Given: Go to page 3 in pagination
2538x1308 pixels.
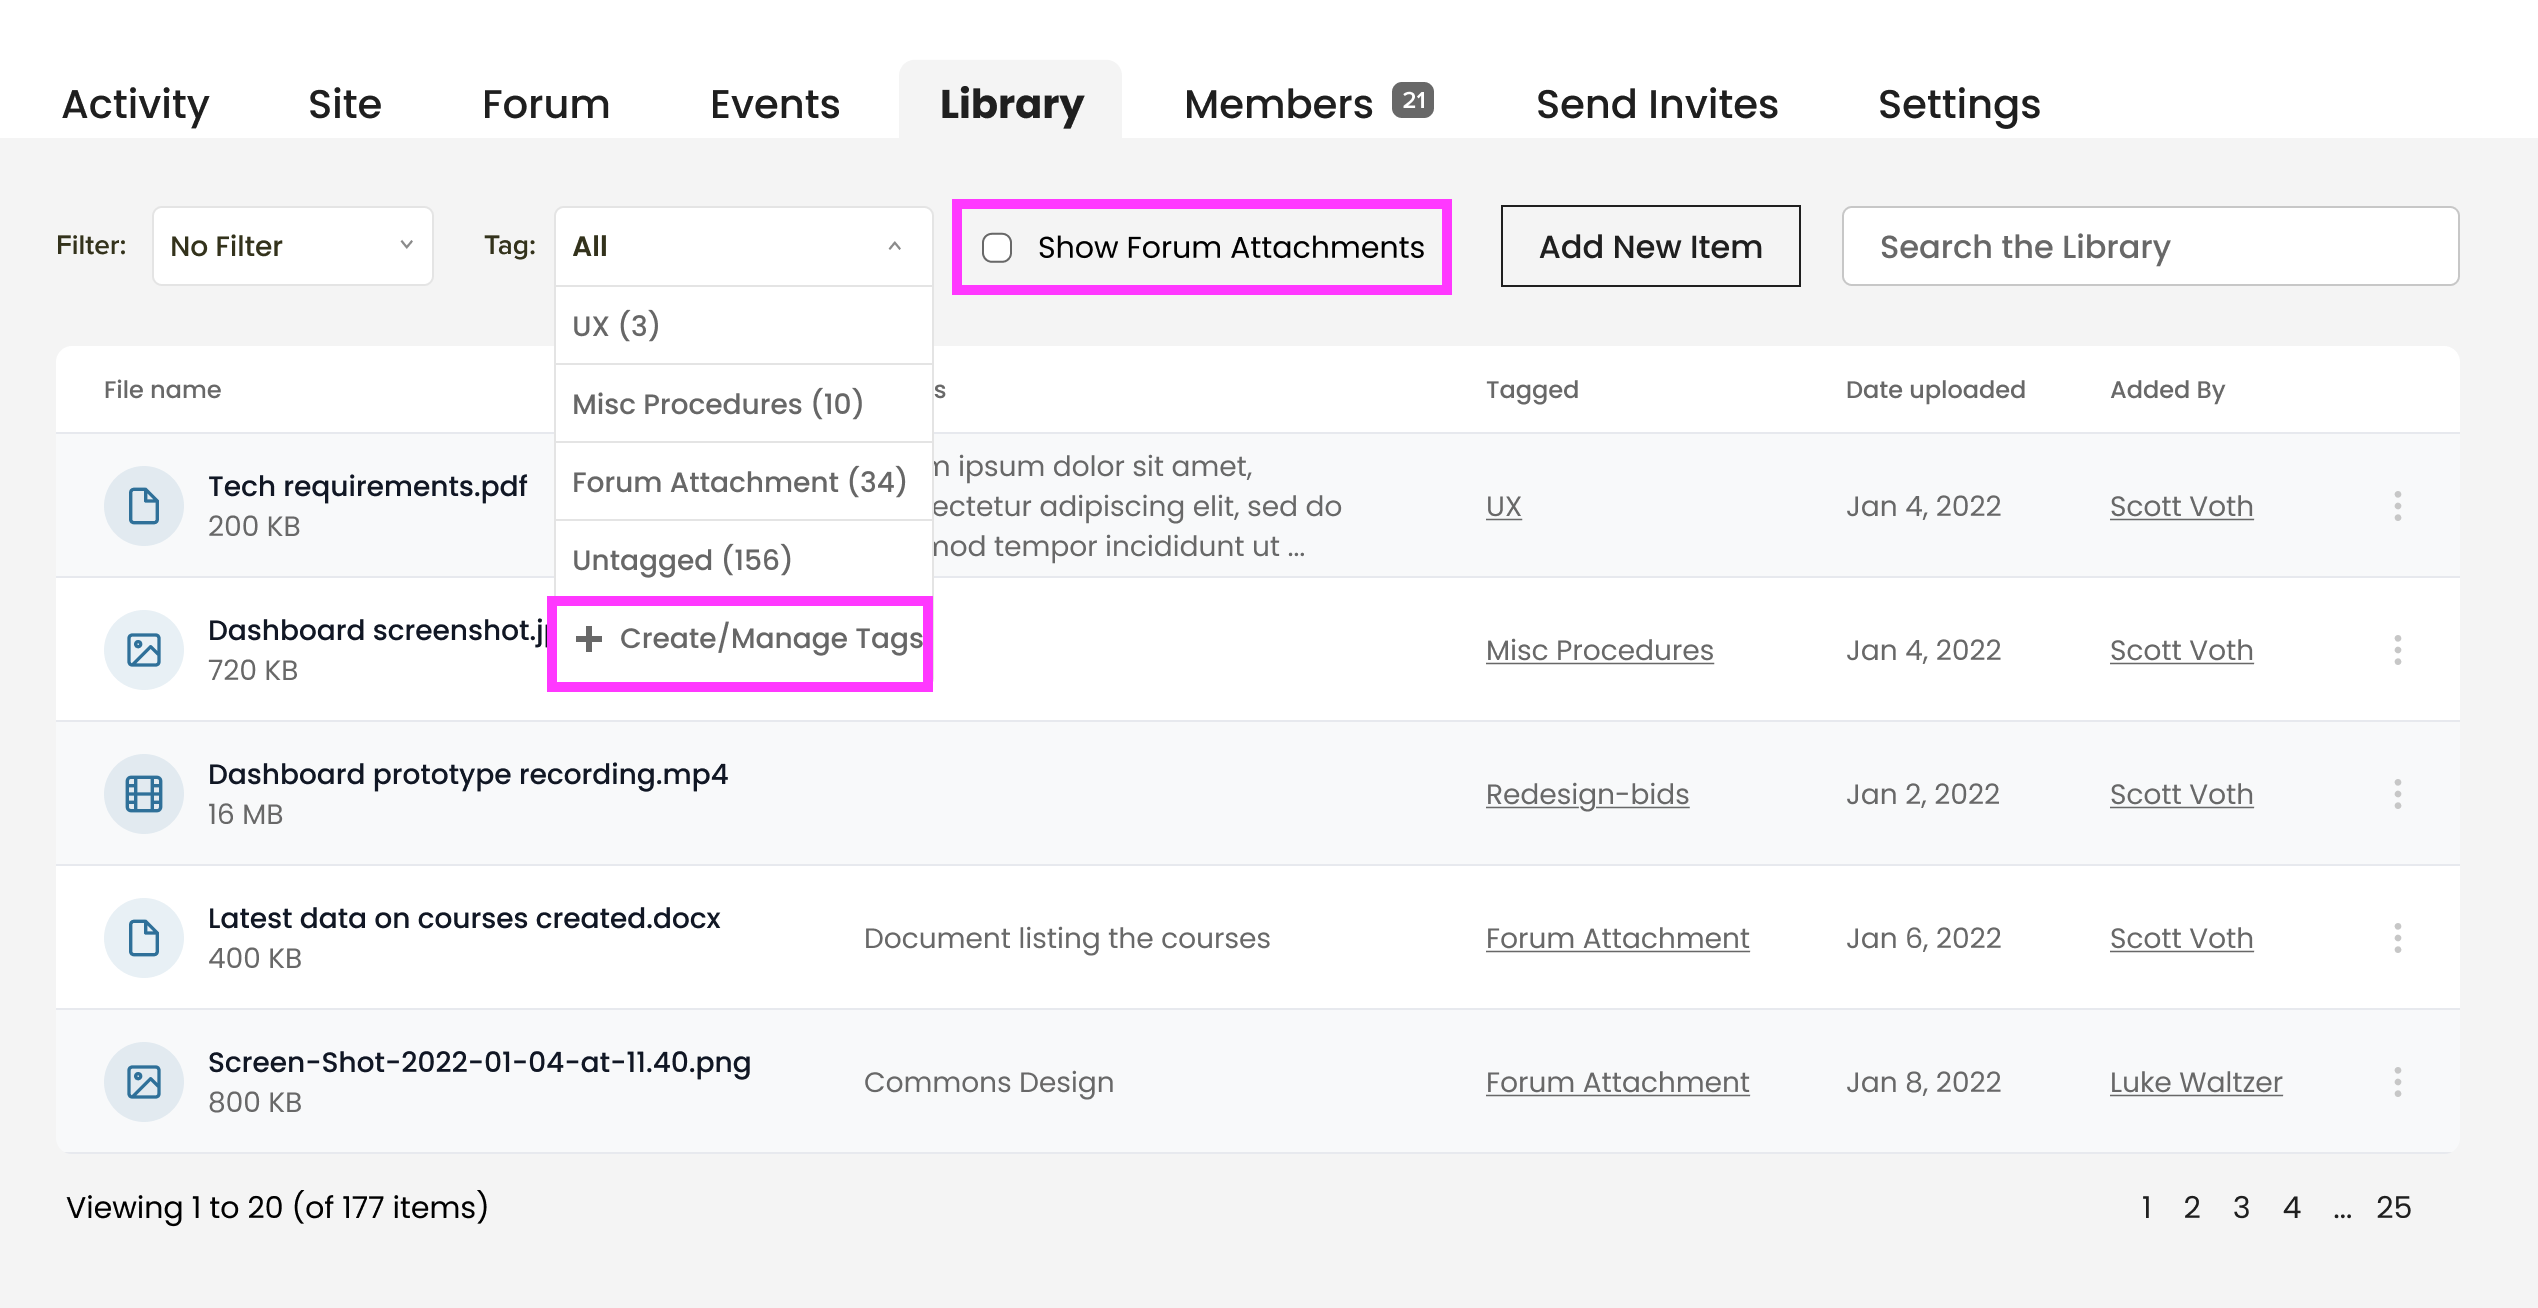Looking at the screenshot, I should tap(2241, 1208).
